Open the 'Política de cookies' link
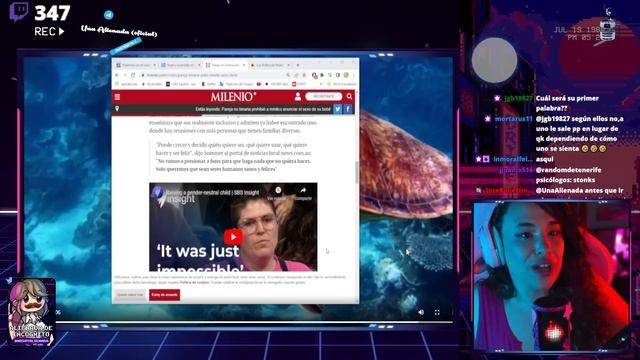 [194, 282]
